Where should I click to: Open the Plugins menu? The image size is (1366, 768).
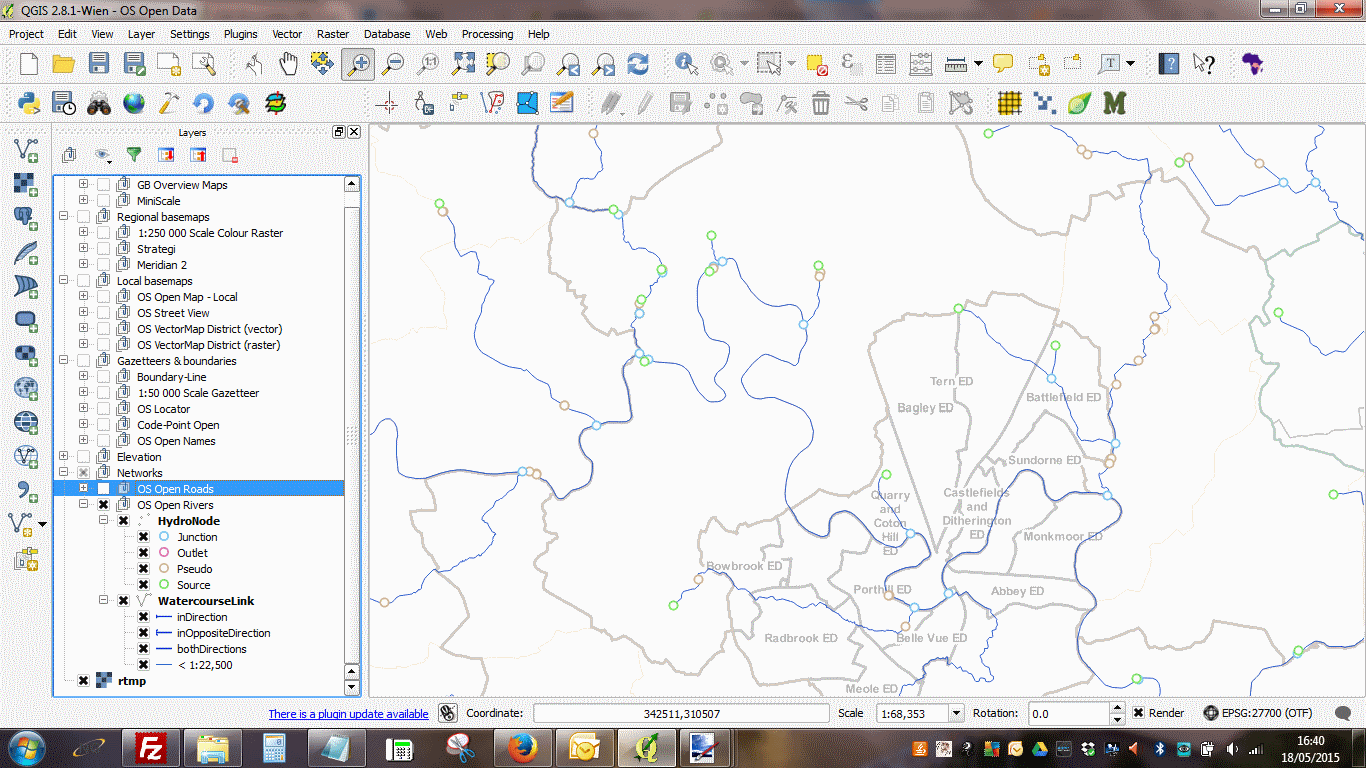241,34
